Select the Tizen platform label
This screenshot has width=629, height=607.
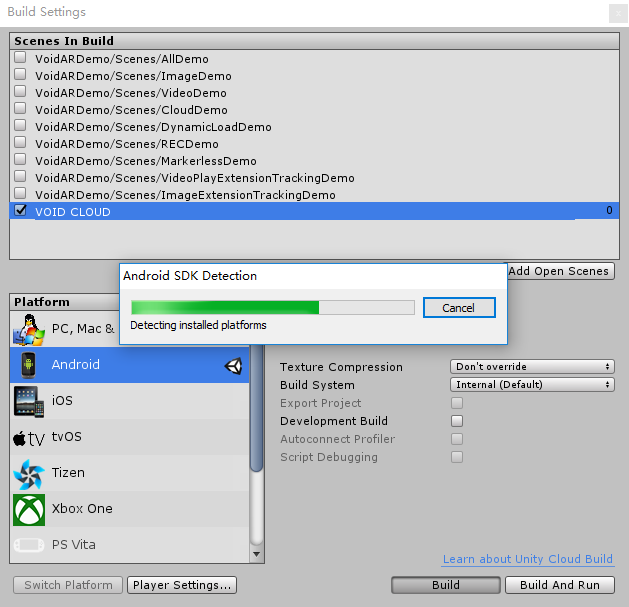coord(68,473)
